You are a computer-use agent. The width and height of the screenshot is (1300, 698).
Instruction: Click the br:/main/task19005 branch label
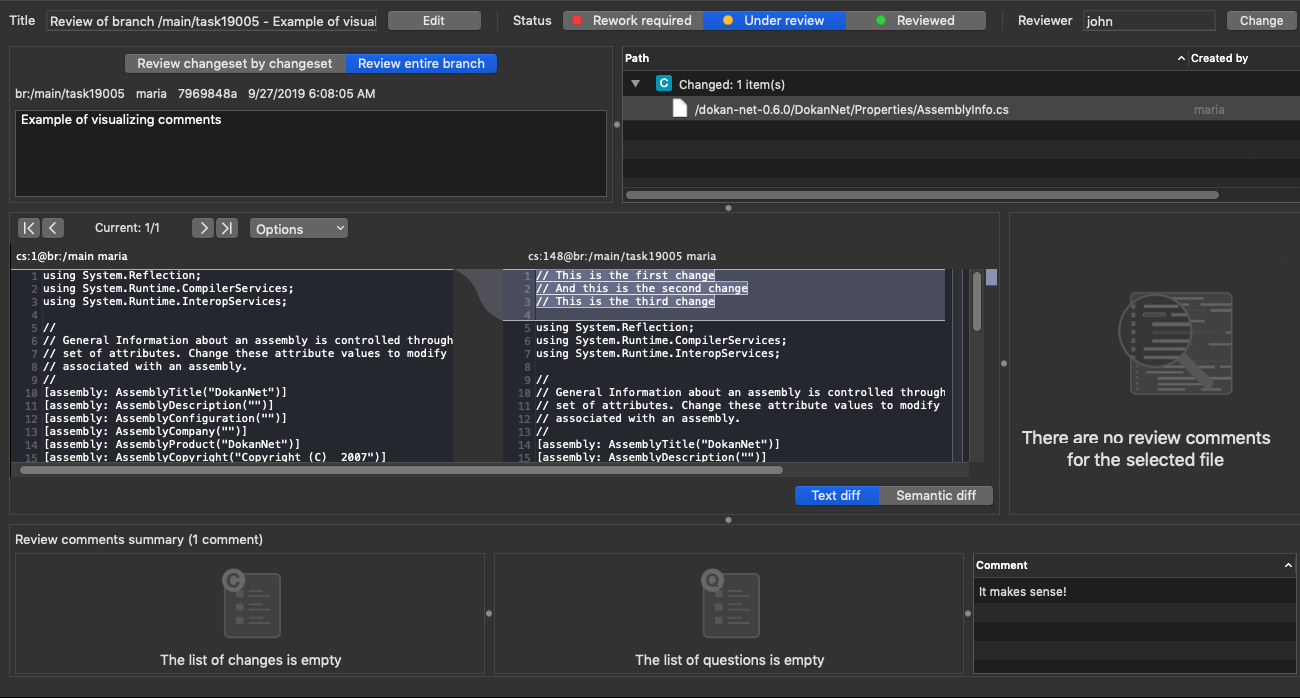pyautogui.click(x=70, y=93)
